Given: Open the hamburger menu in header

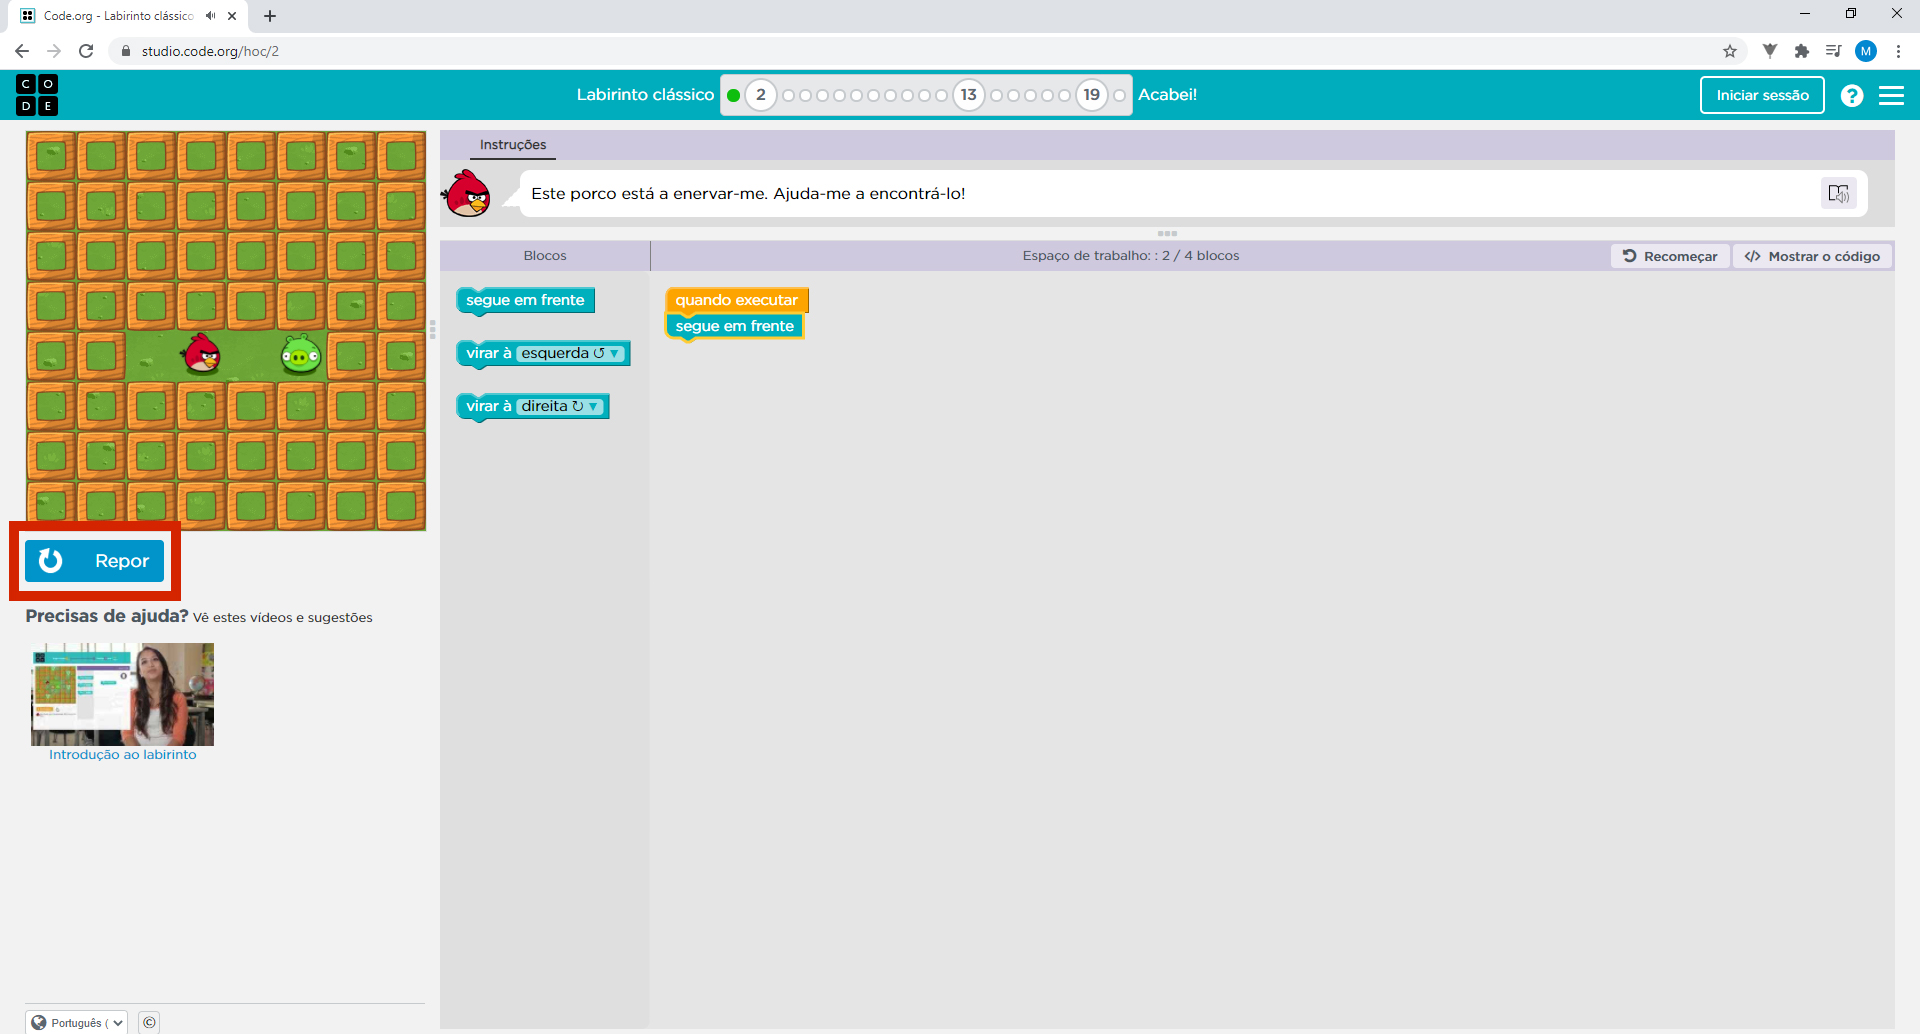Looking at the screenshot, I should (x=1892, y=95).
